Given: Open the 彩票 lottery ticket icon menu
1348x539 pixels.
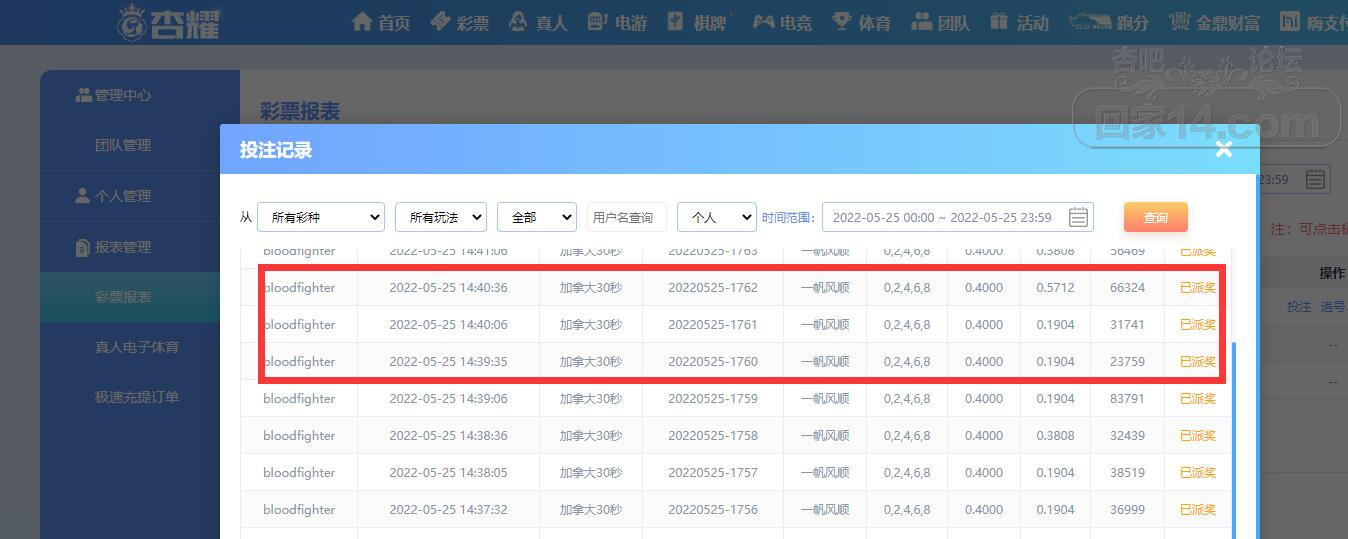Looking at the screenshot, I should pyautogui.click(x=440, y=21).
